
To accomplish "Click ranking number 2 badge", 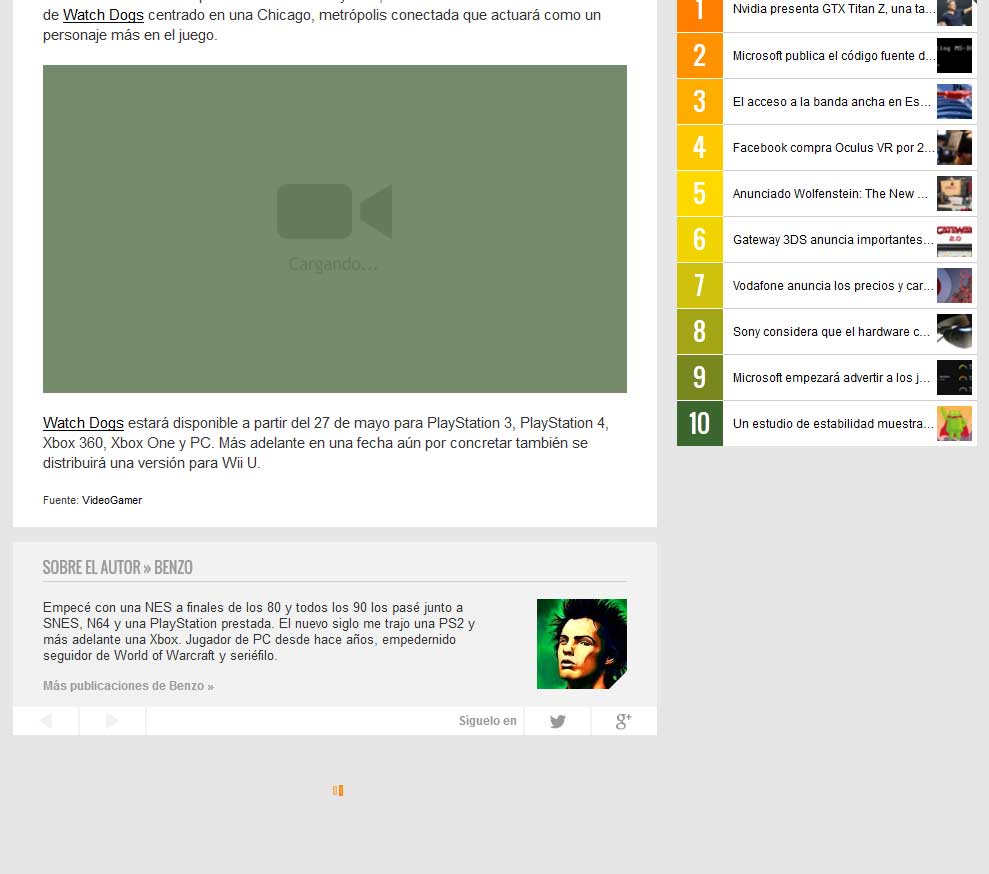I will pos(699,55).
